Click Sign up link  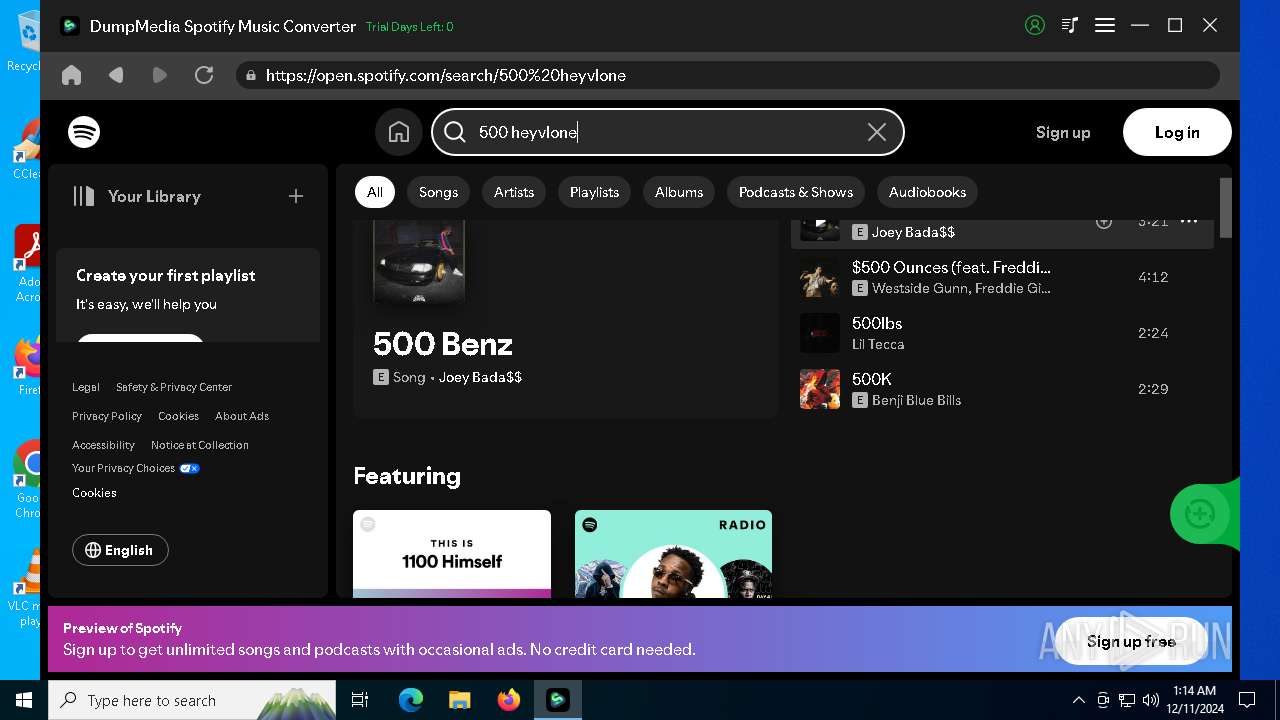(x=1063, y=132)
